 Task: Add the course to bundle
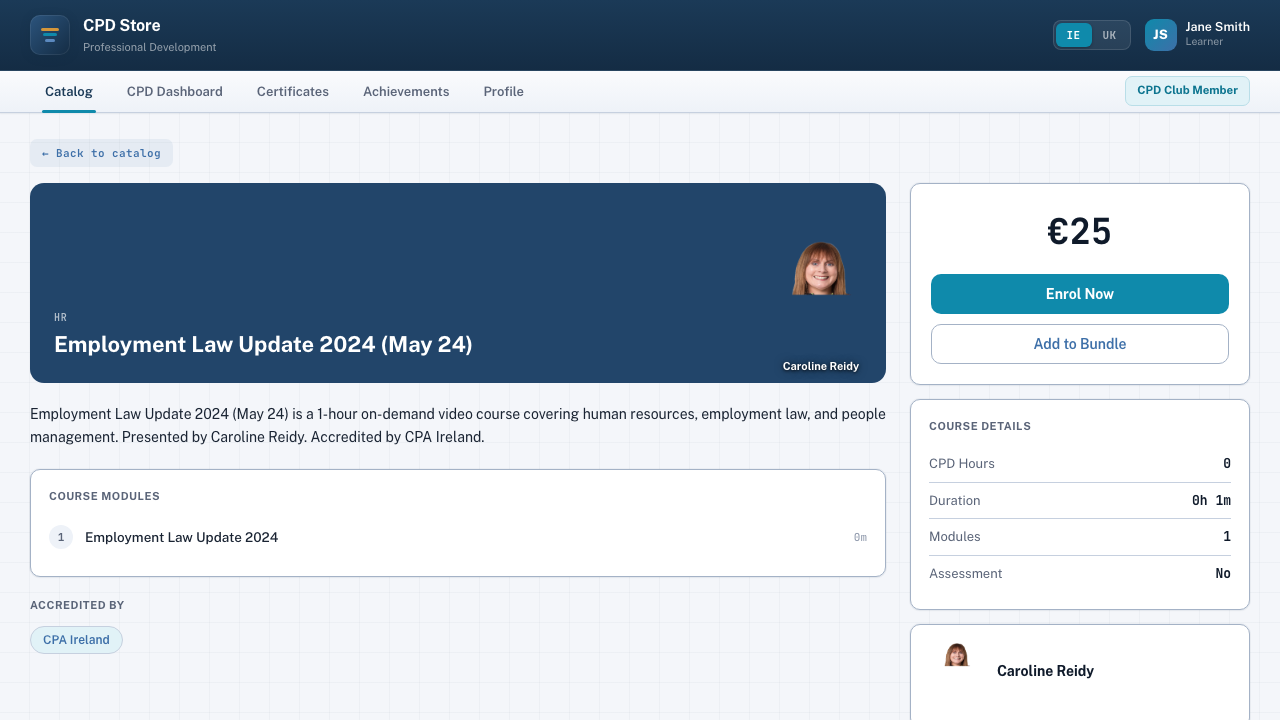[x=1080, y=344]
